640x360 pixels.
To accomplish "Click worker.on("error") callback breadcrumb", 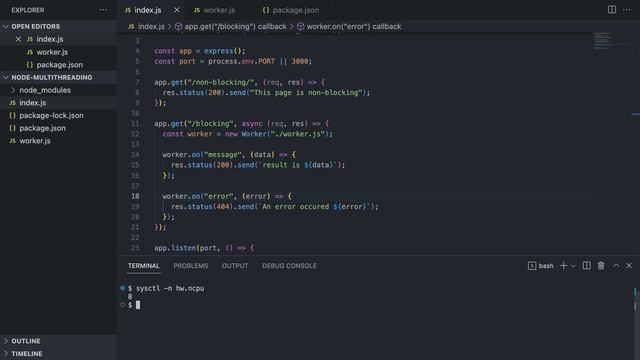I will [354, 27].
